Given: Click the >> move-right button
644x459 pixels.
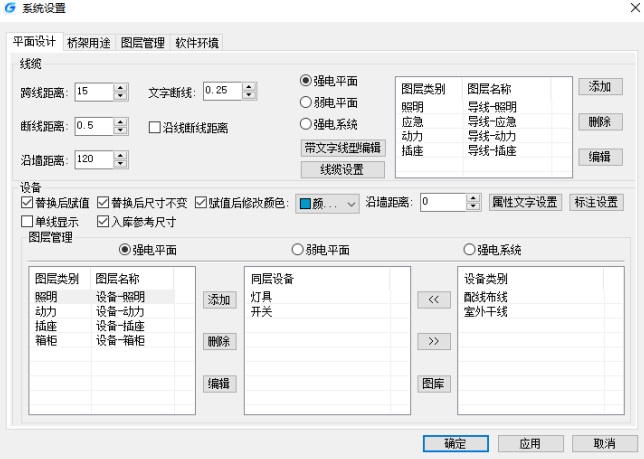Looking at the screenshot, I should 434,342.
